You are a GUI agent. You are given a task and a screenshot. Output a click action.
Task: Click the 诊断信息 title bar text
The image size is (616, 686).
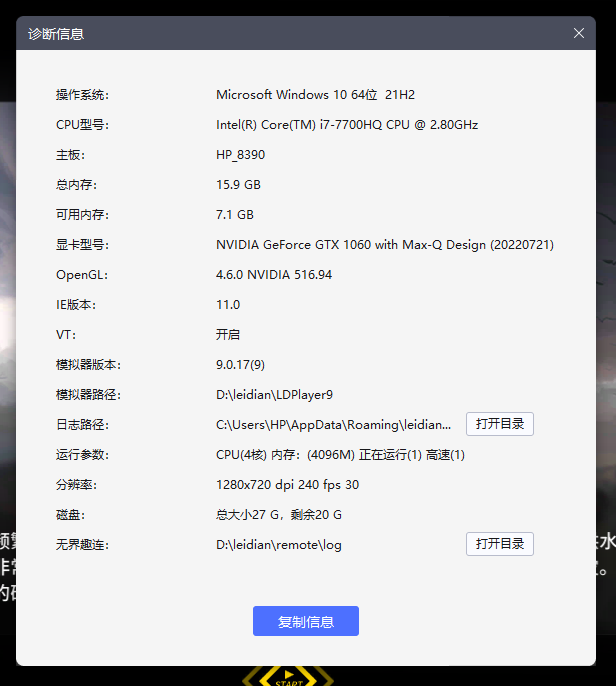click(x=56, y=34)
